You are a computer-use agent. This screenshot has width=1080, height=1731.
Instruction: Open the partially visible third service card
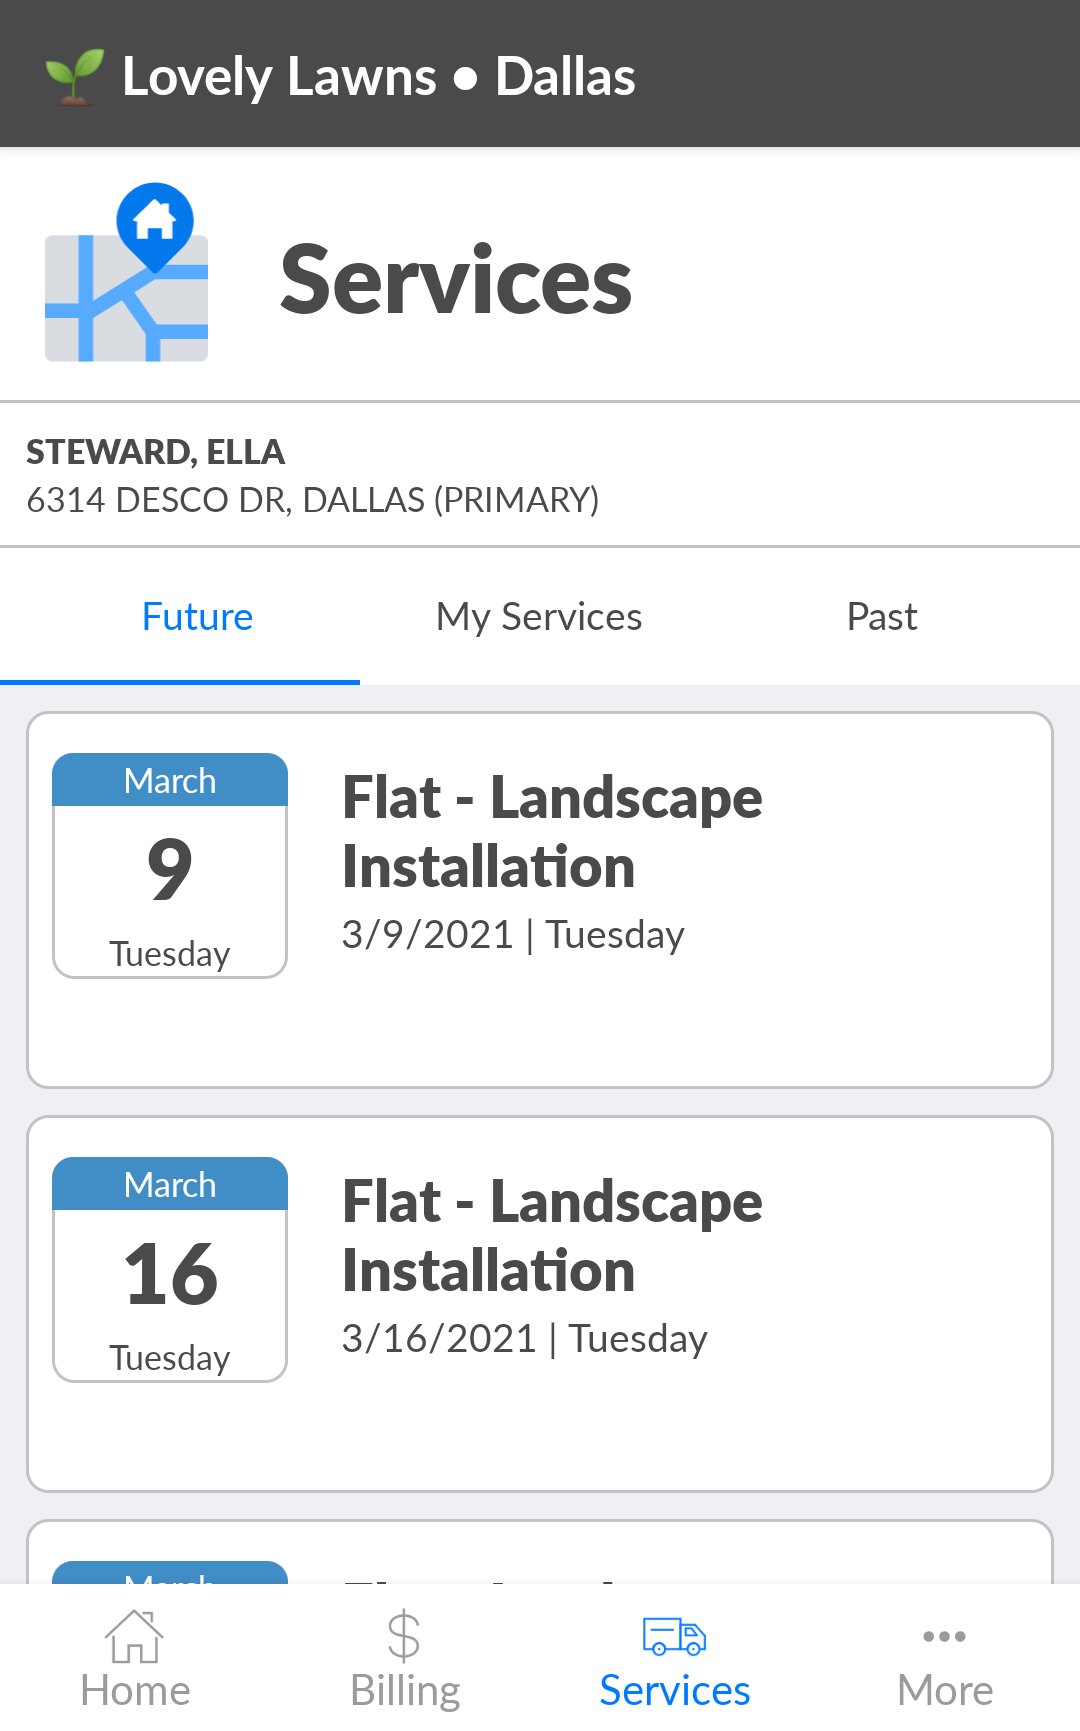click(x=540, y=1552)
